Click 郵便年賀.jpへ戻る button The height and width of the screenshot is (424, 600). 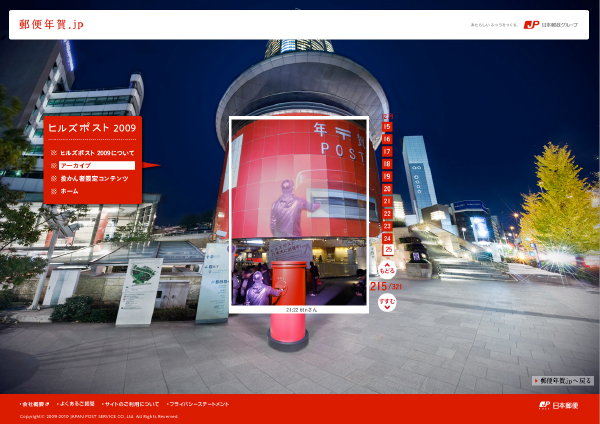point(564,381)
